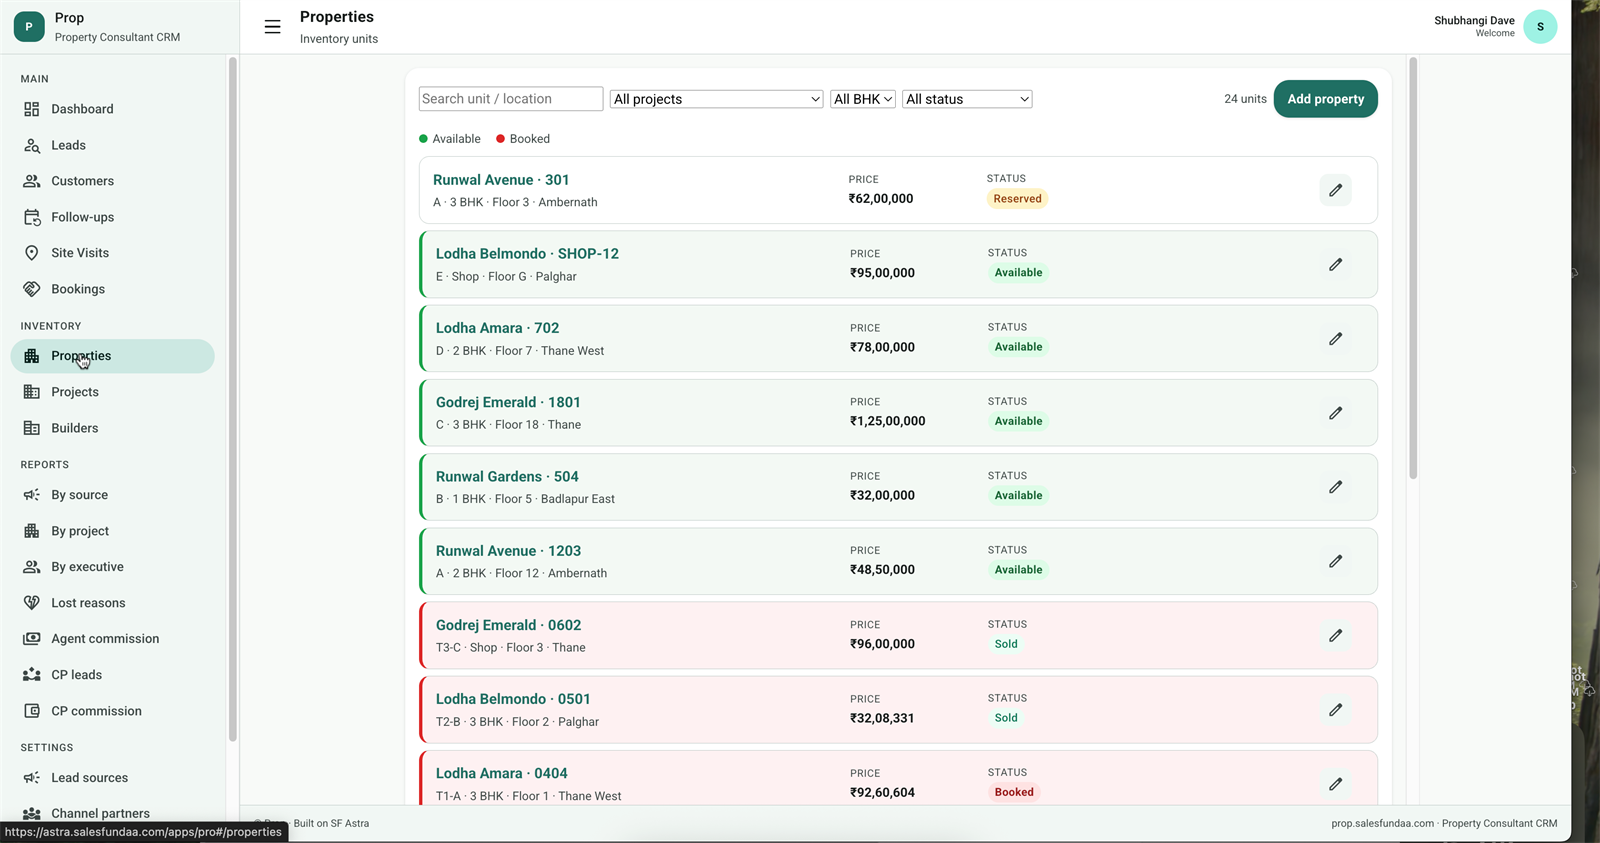This screenshot has height=843, width=1600.
Task: Click the Lost reasons broken-heart icon
Action: tap(32, 603)
